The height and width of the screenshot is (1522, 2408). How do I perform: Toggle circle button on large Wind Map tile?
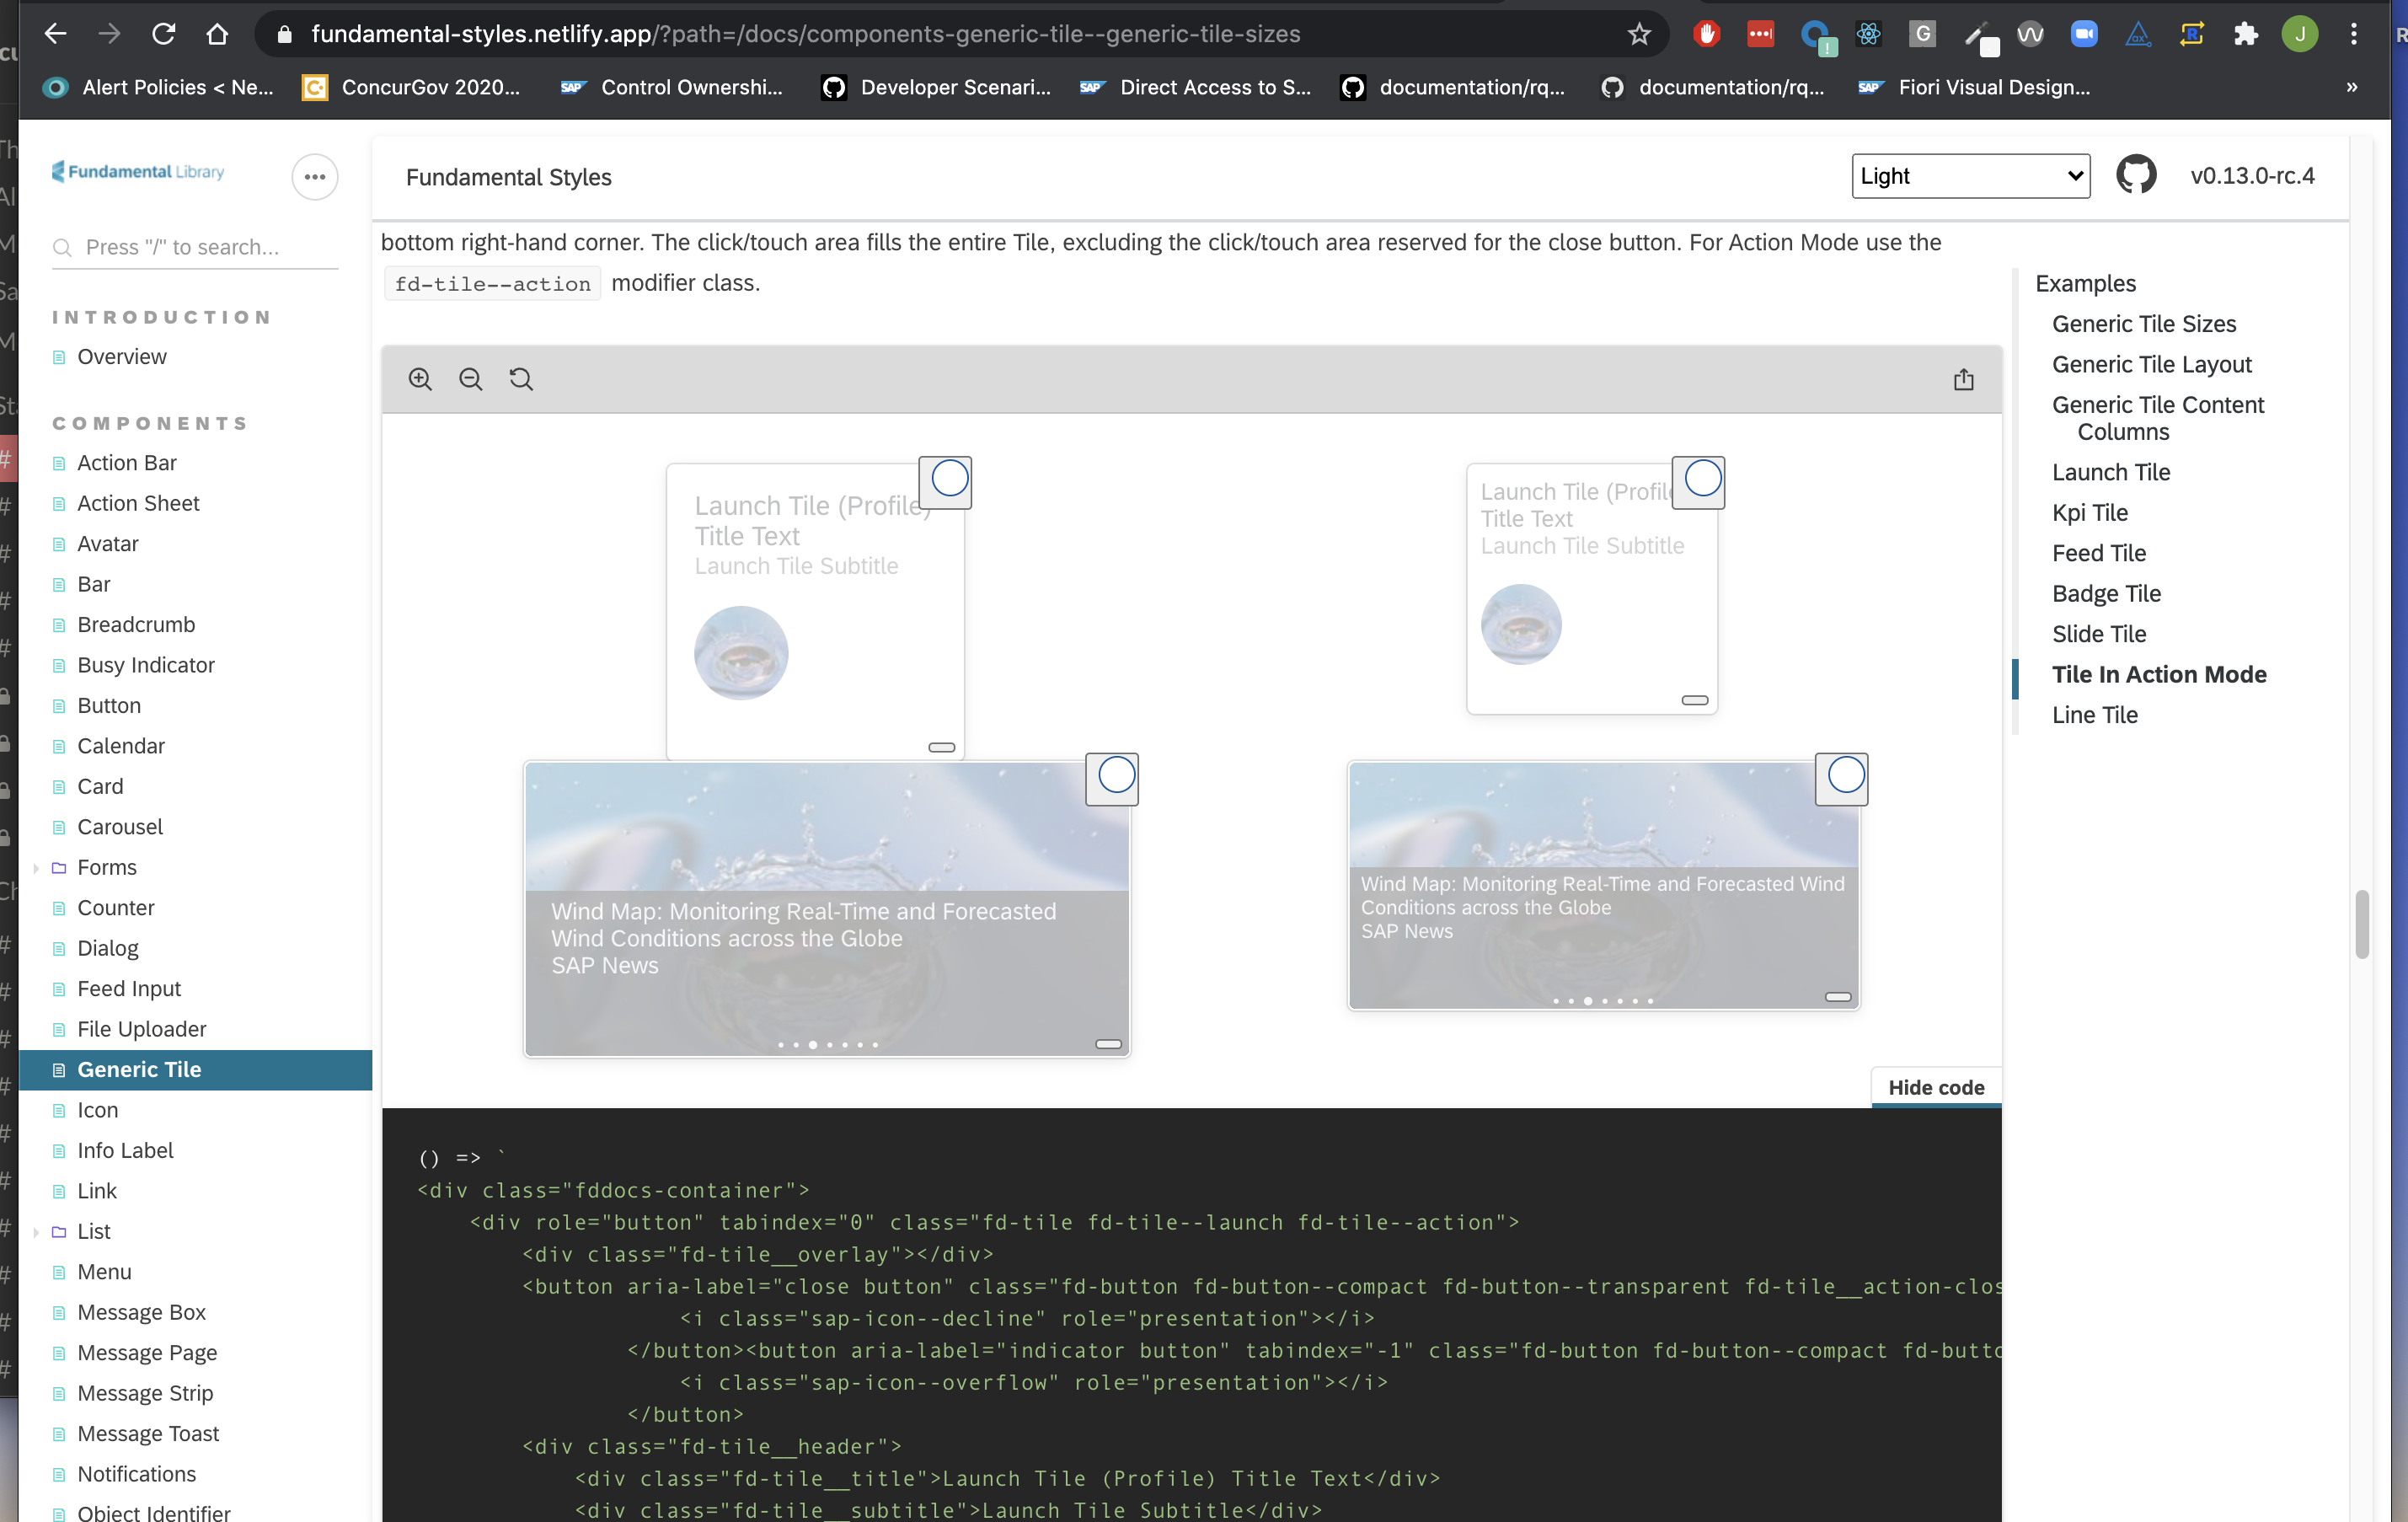click(x=1115, y=776)
